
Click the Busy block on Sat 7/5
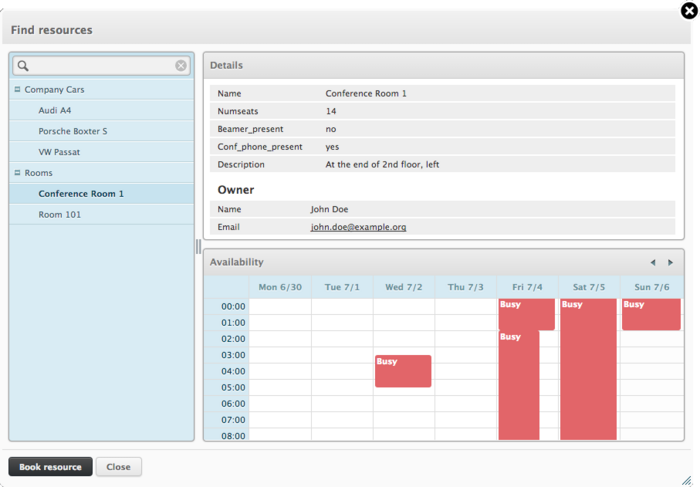click(x=588, y=370)
